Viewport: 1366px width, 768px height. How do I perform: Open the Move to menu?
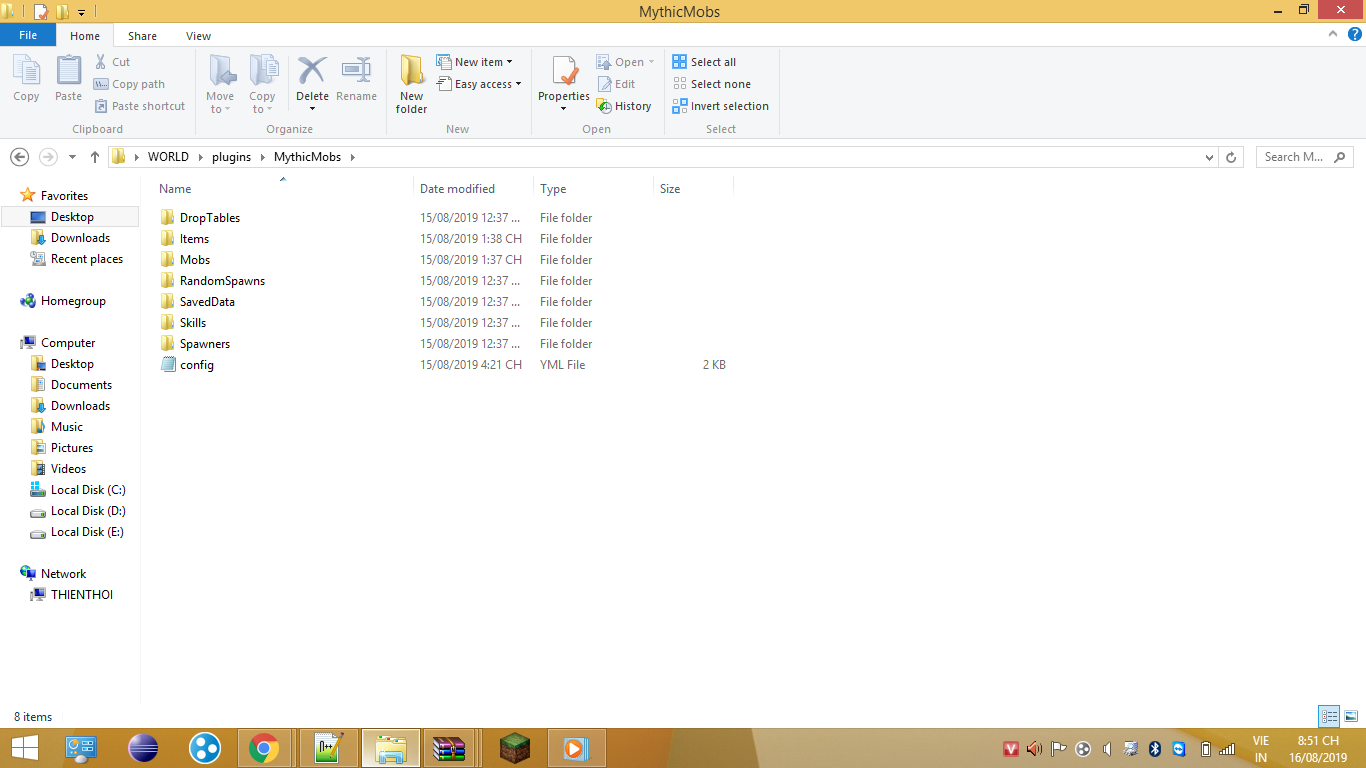220,84
